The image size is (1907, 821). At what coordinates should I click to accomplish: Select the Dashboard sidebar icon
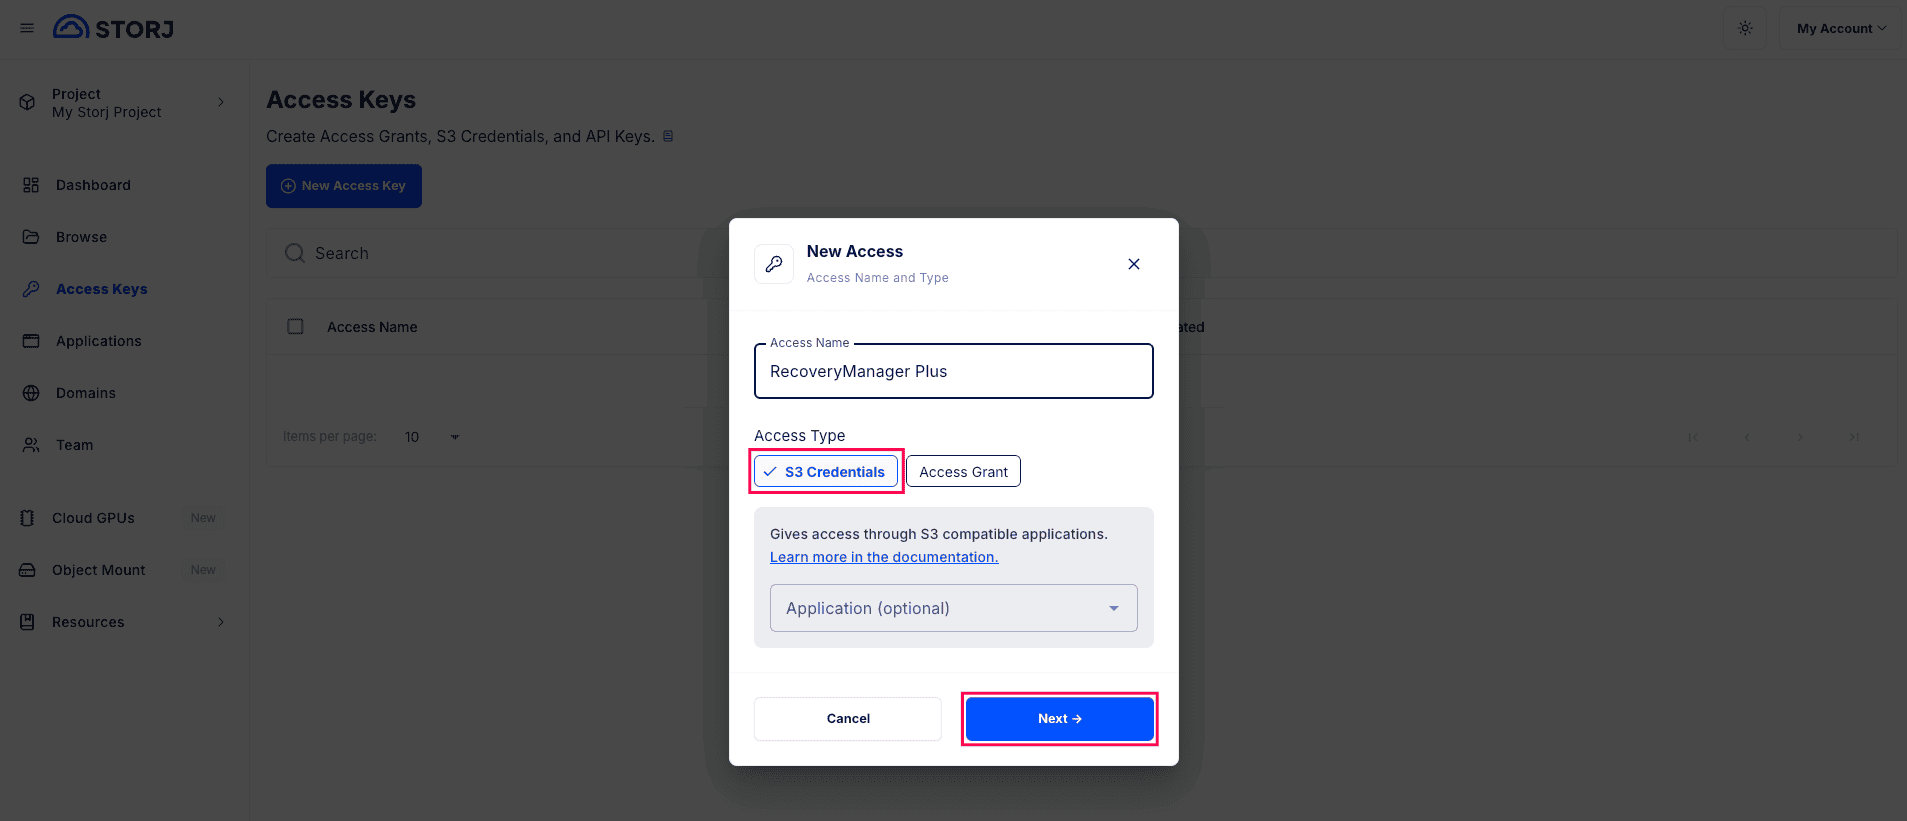[x=31, y=185]
